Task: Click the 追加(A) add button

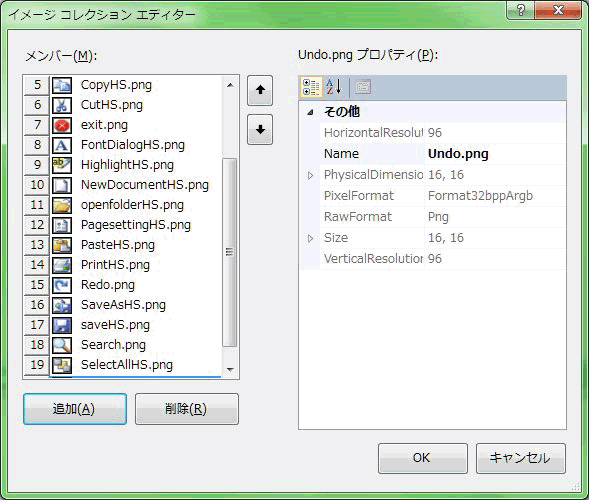Action: [75, 409]
